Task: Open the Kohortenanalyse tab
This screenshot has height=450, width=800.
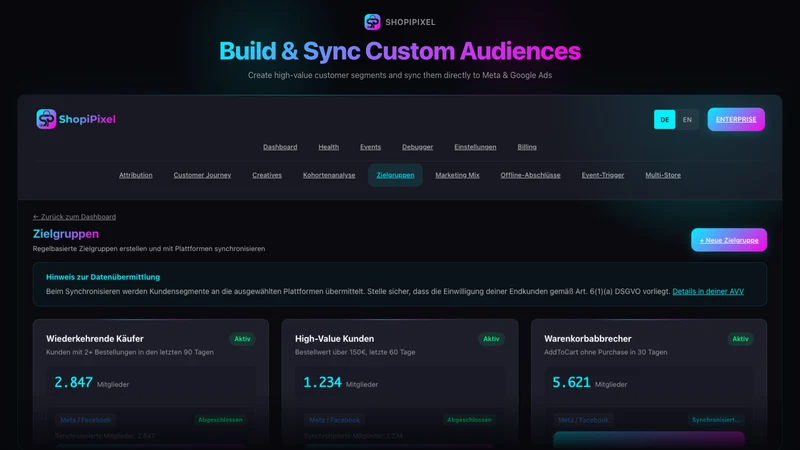Action: tap(329, 175)
